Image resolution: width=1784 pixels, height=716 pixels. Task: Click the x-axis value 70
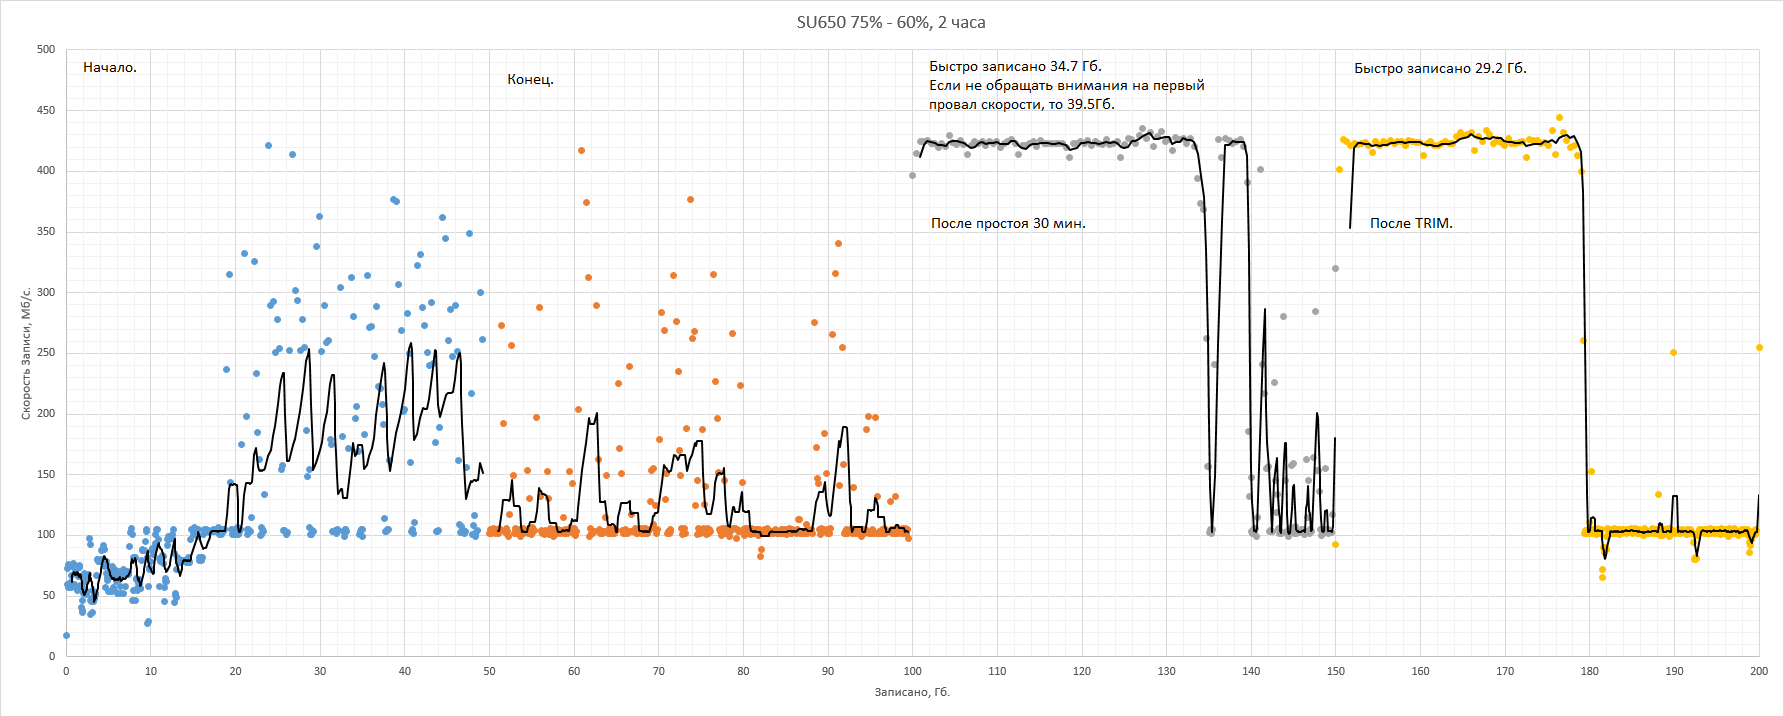tap(659, 671)
